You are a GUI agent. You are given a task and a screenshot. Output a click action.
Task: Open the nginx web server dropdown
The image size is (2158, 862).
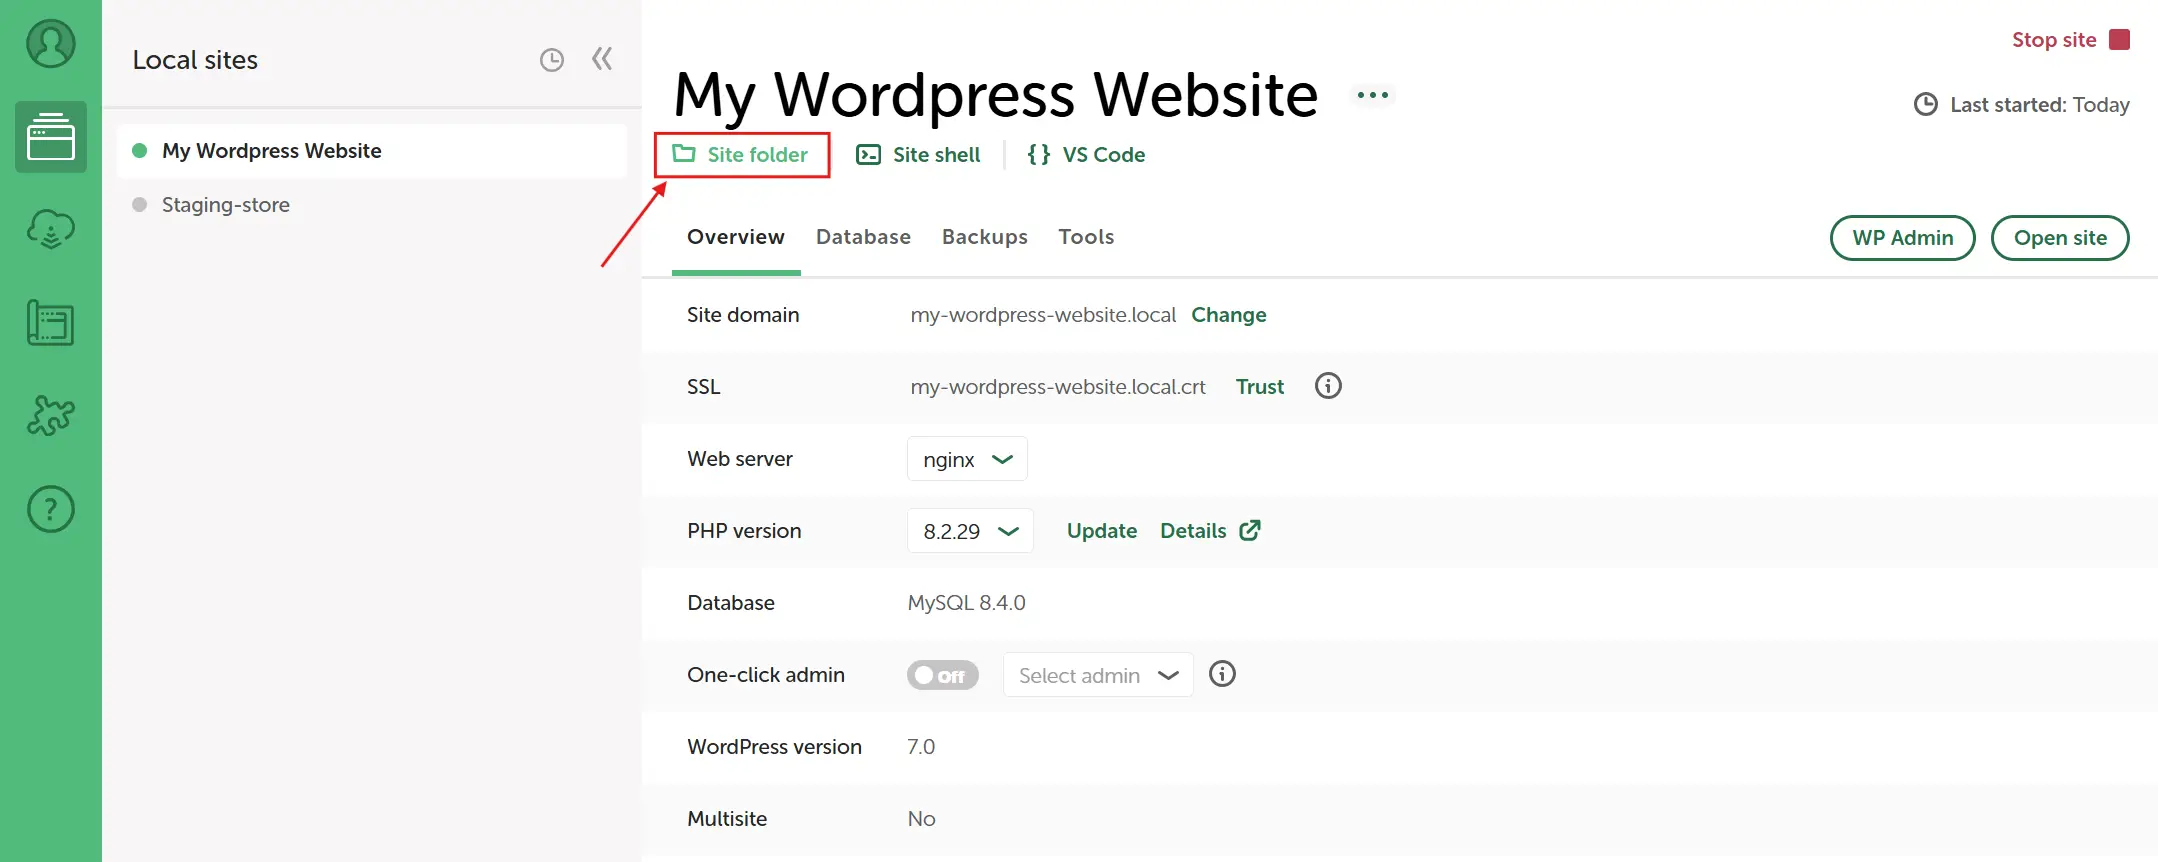(967, 459)
